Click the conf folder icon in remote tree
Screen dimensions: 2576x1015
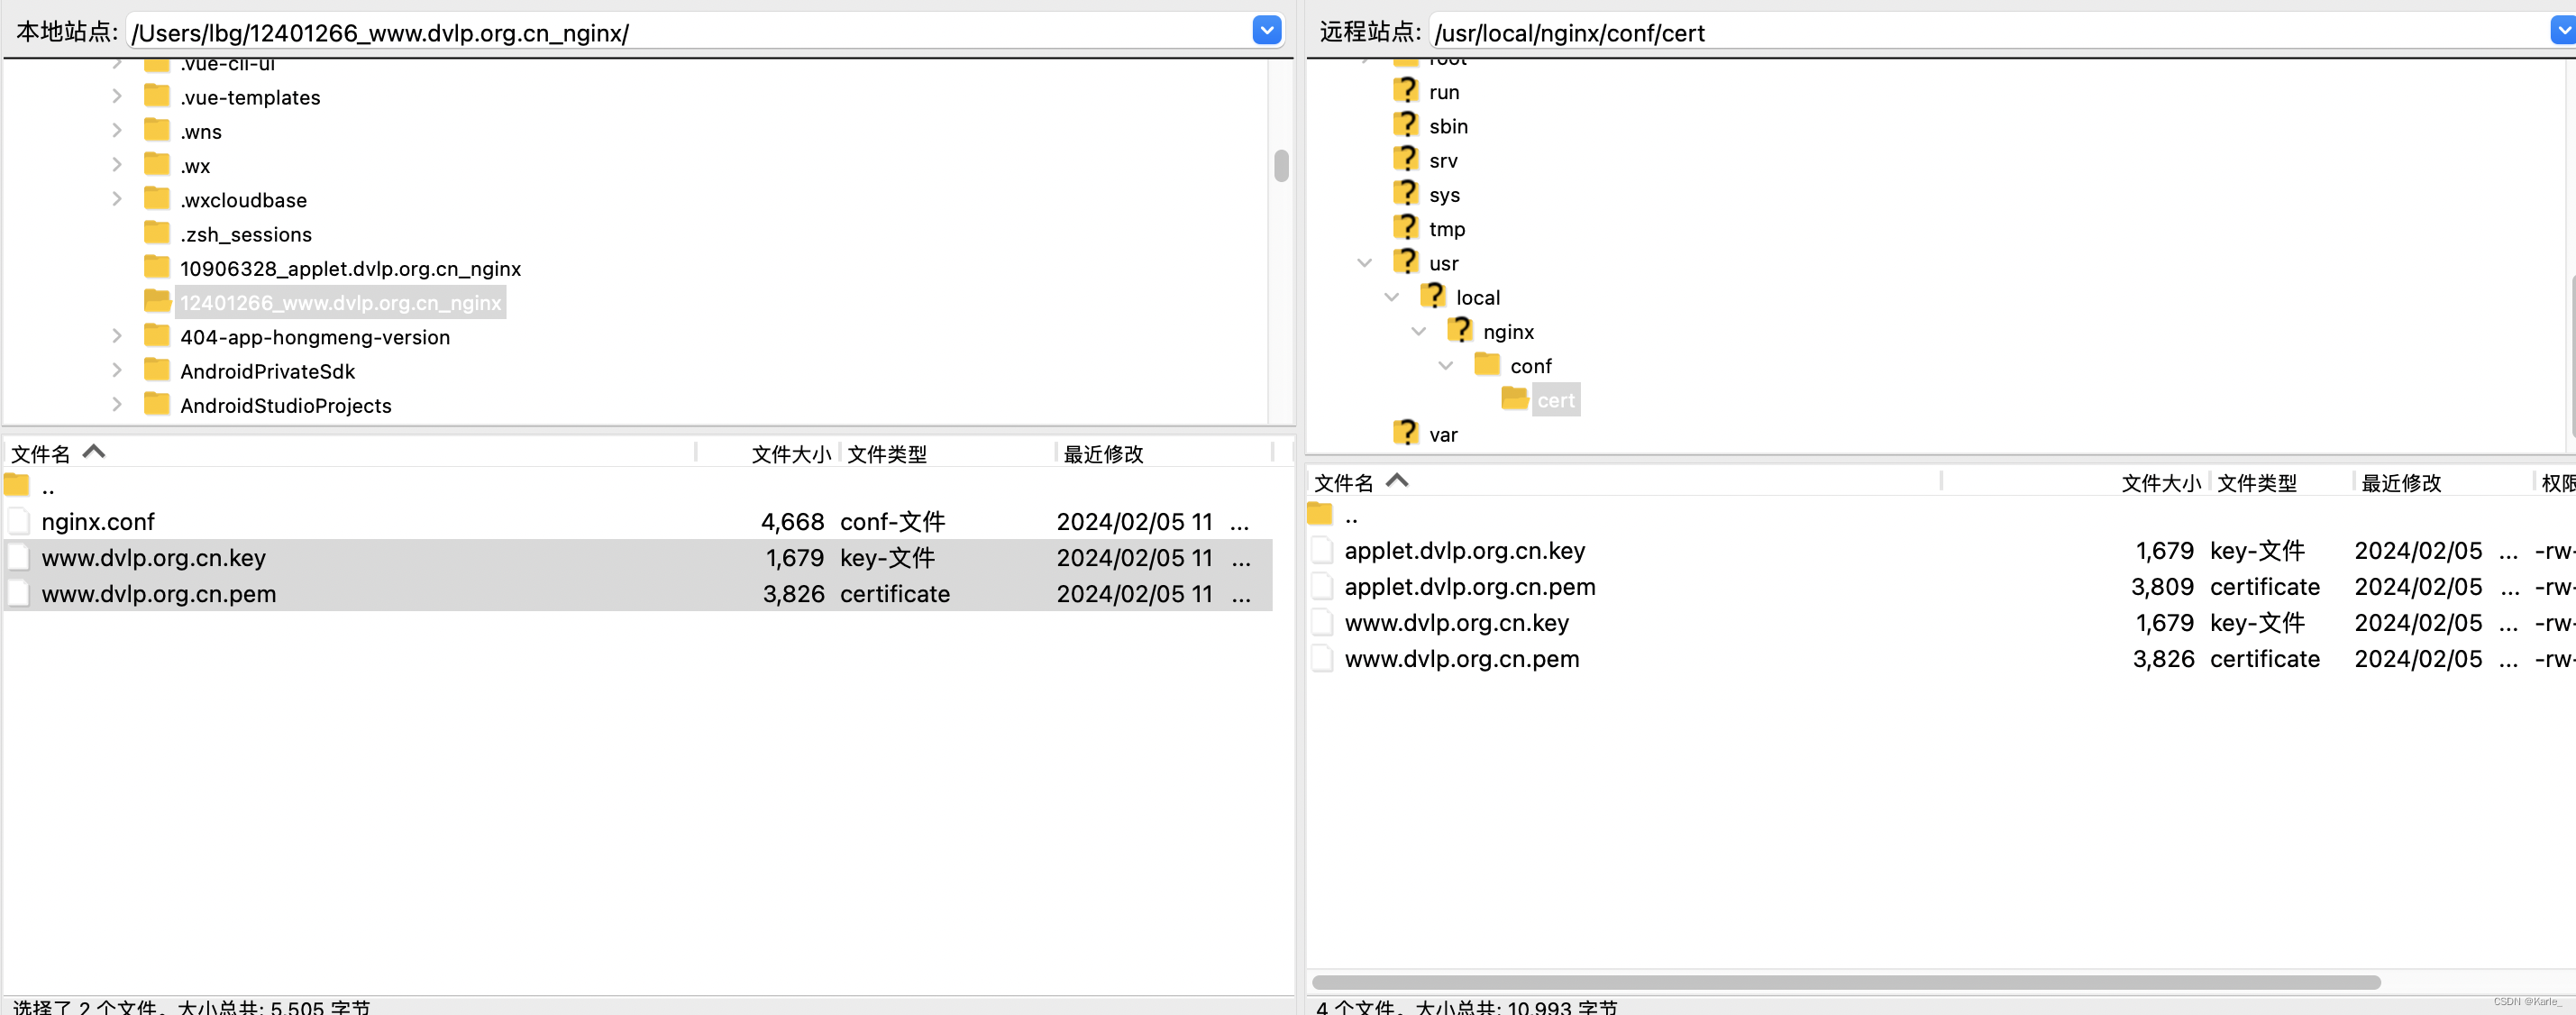1487,364
